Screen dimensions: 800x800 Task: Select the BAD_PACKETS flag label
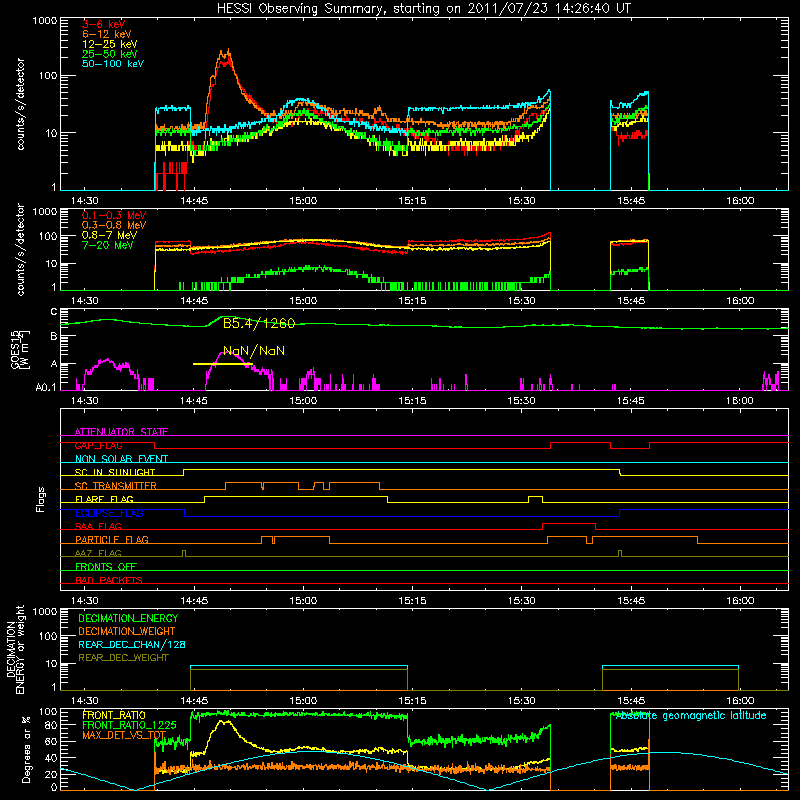coord(109,580)
